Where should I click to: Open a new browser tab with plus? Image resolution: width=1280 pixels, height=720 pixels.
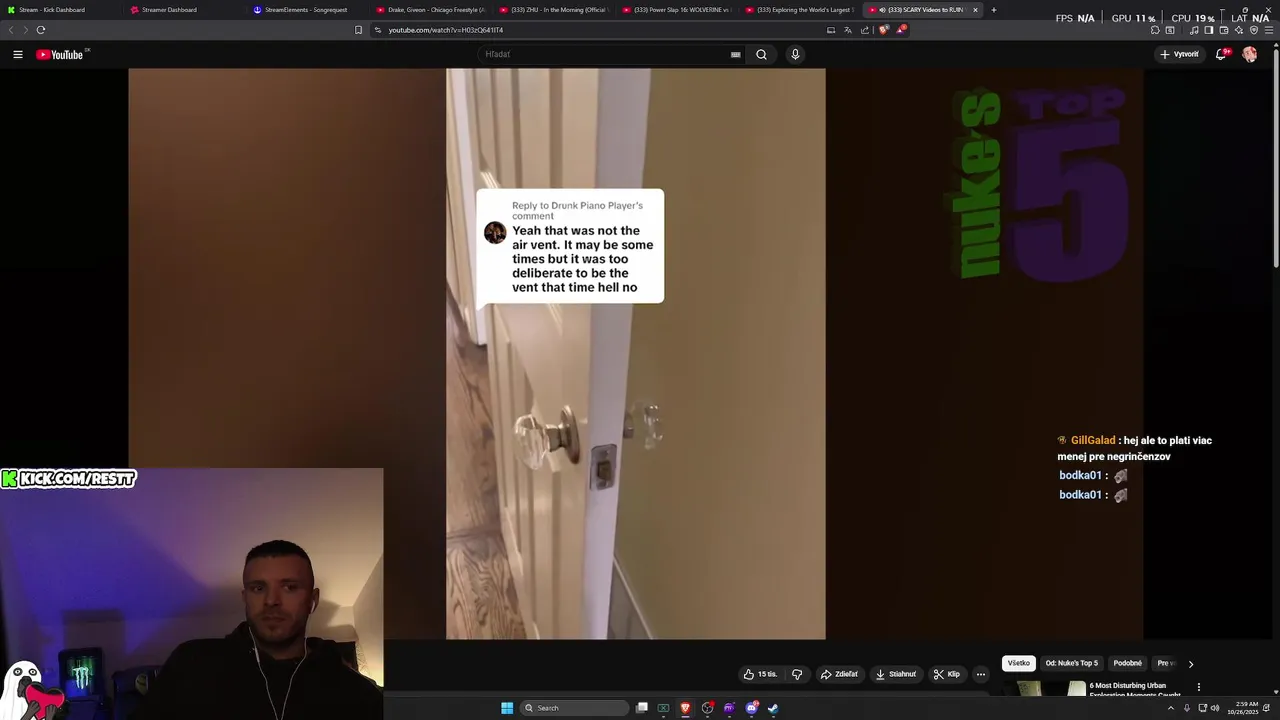[x=993, y=10]
